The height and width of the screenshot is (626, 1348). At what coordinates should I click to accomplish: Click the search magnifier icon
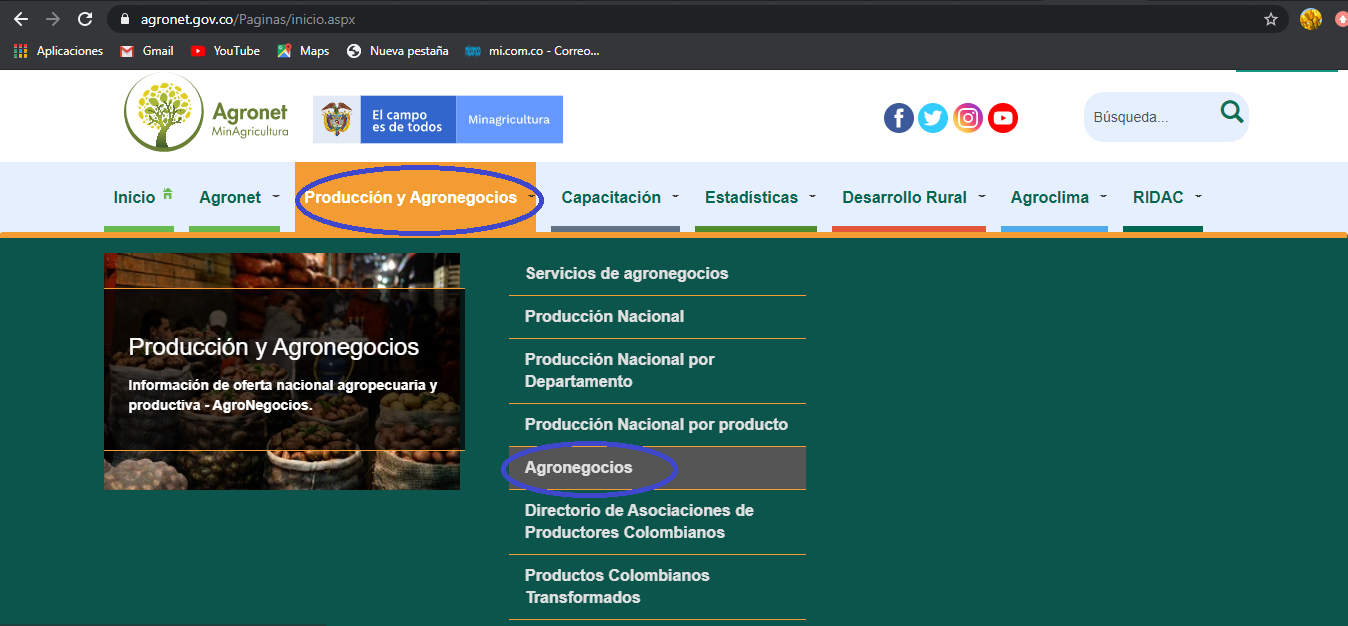(1231, 113)
